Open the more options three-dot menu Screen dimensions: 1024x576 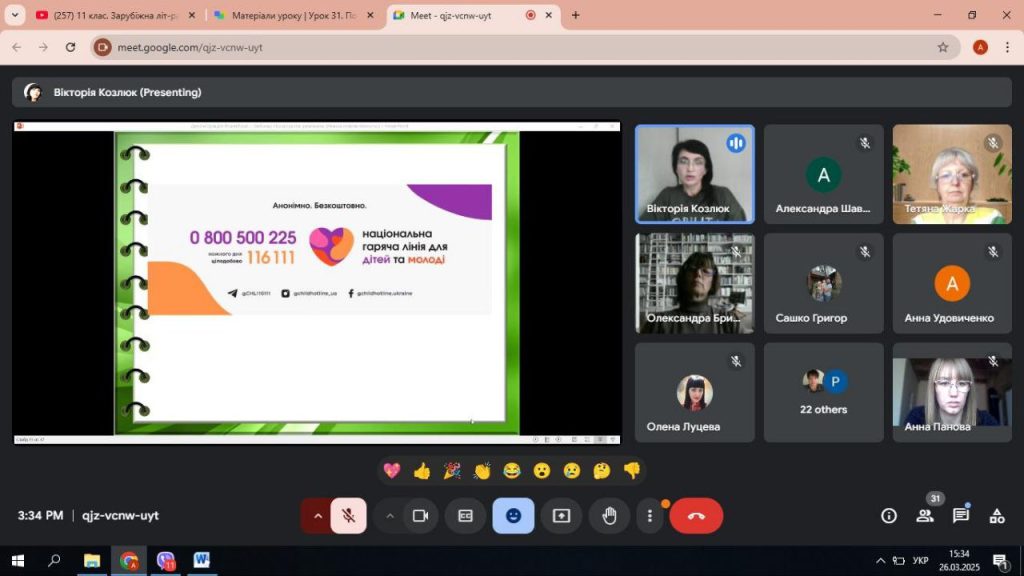pos(650,516)
